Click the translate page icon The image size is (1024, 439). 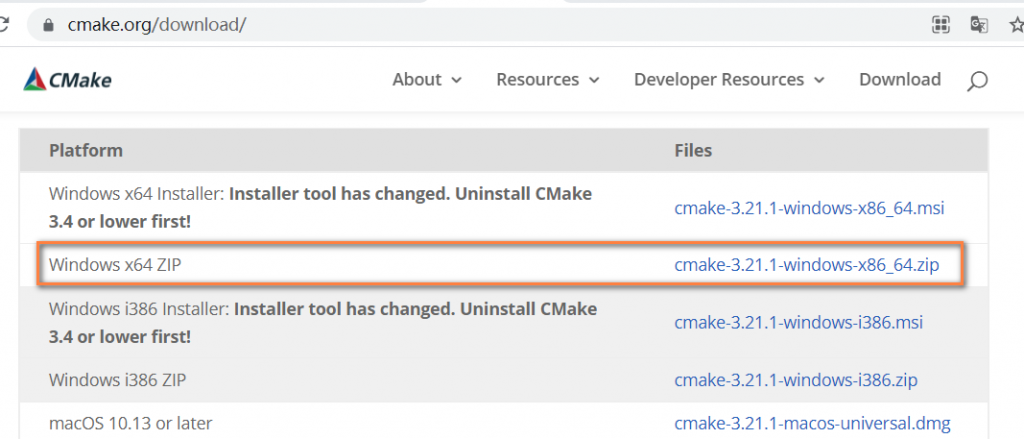click(x=979, y=25)
